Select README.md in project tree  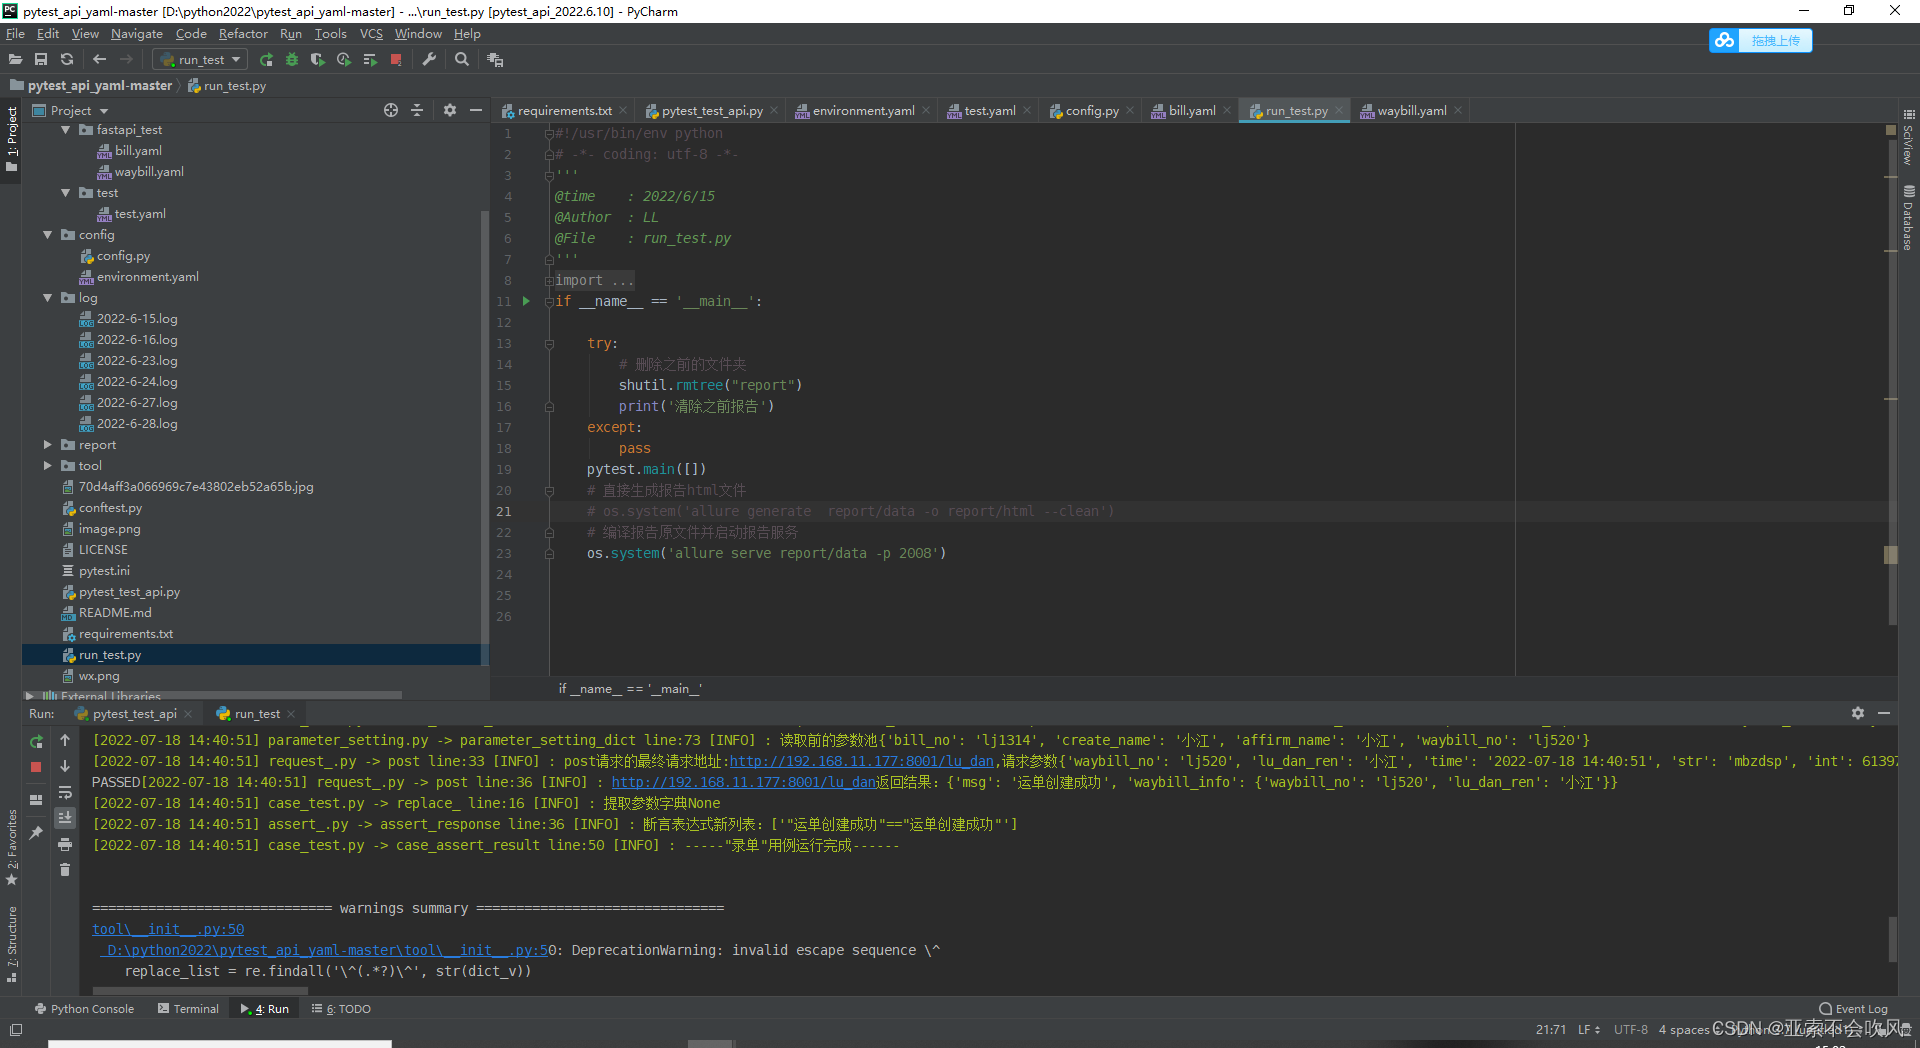coord(115,613)
